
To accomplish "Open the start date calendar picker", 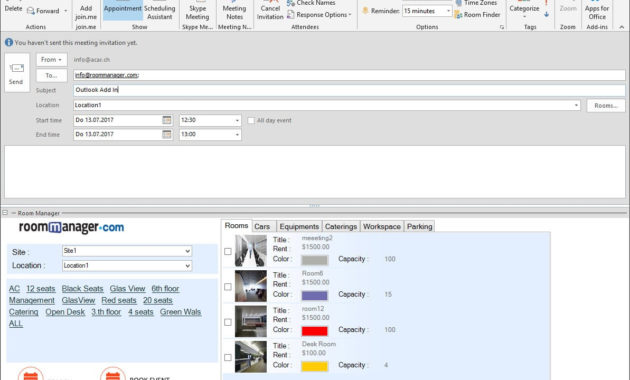I will coord(167,120).
